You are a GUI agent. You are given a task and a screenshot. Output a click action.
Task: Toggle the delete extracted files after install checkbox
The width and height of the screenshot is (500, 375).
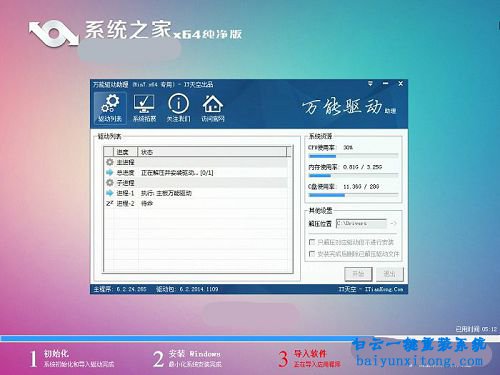point(312,254)
